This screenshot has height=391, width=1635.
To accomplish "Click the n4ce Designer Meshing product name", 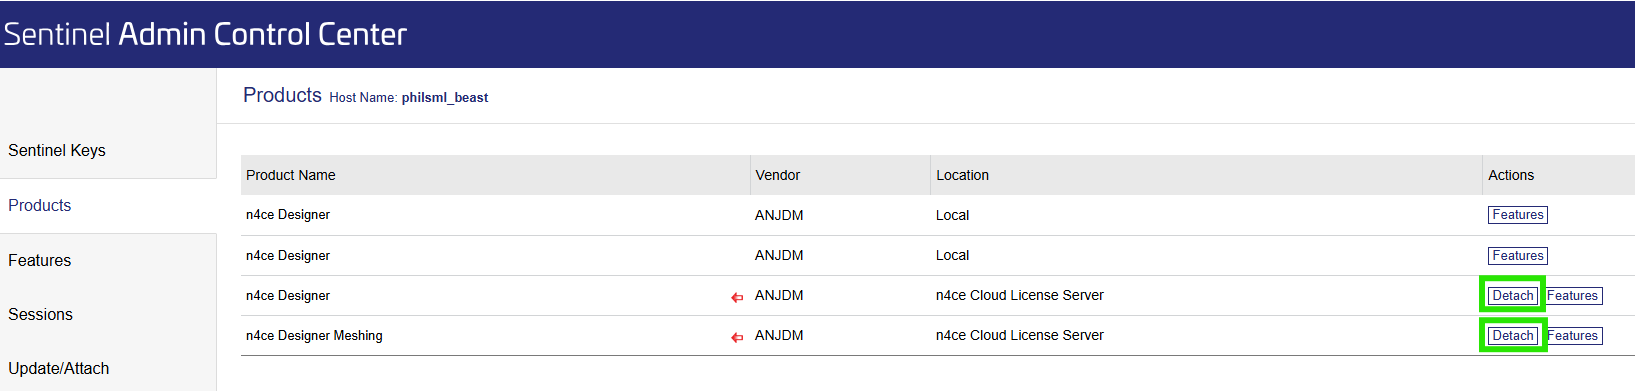I will pos(314,336).
